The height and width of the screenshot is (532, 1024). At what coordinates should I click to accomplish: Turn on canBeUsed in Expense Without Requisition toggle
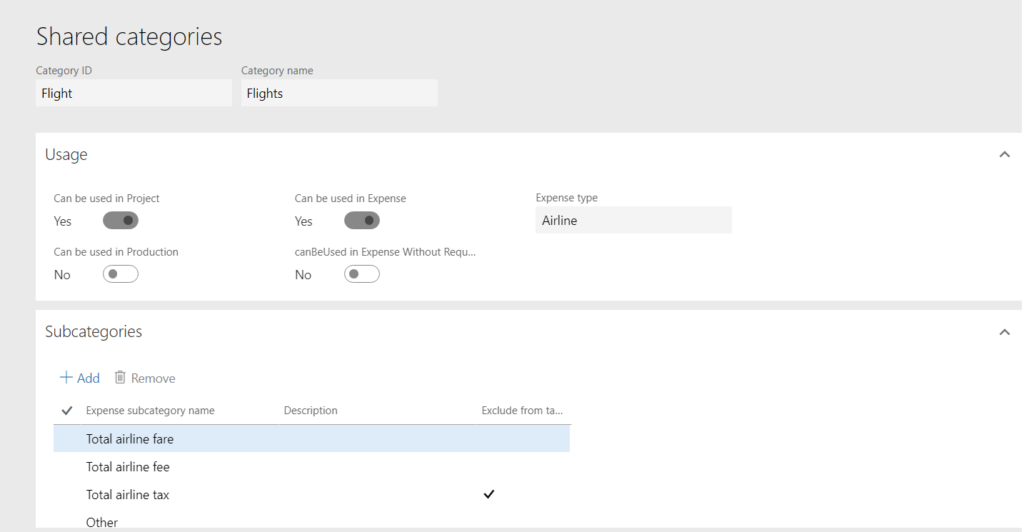tap(361, 275)
